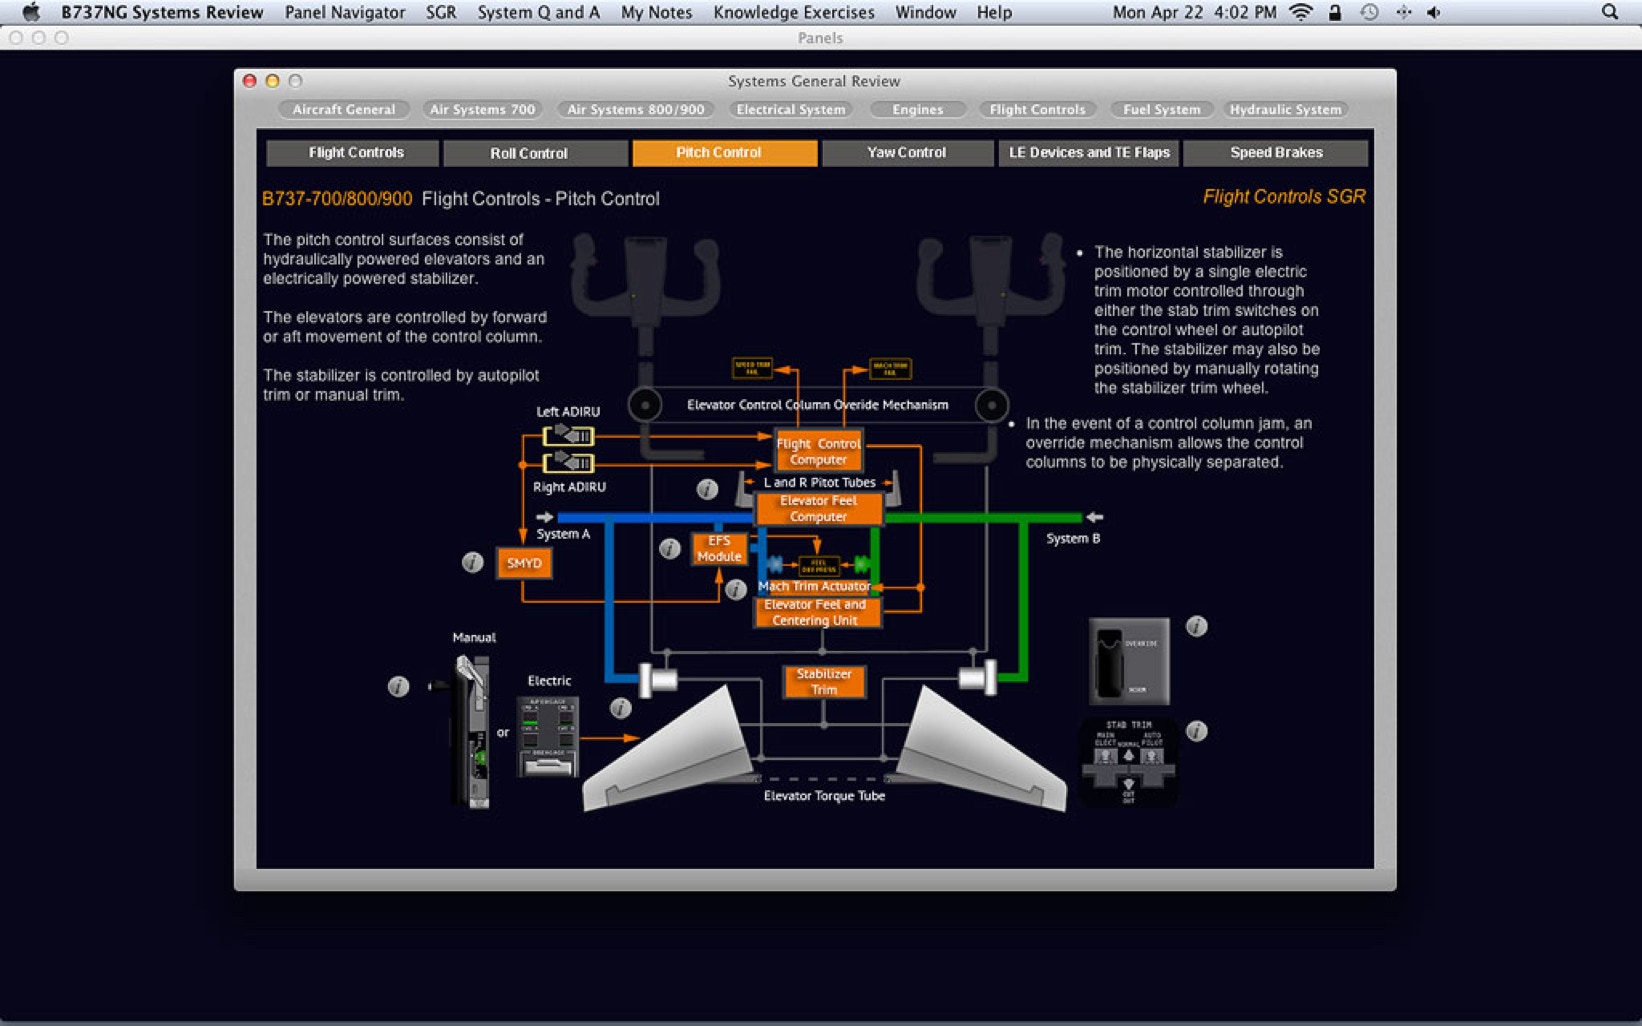This screenshot has height=1026, width=1642.
Task: Select Air Systems 700 button
Action: point(482,109)
